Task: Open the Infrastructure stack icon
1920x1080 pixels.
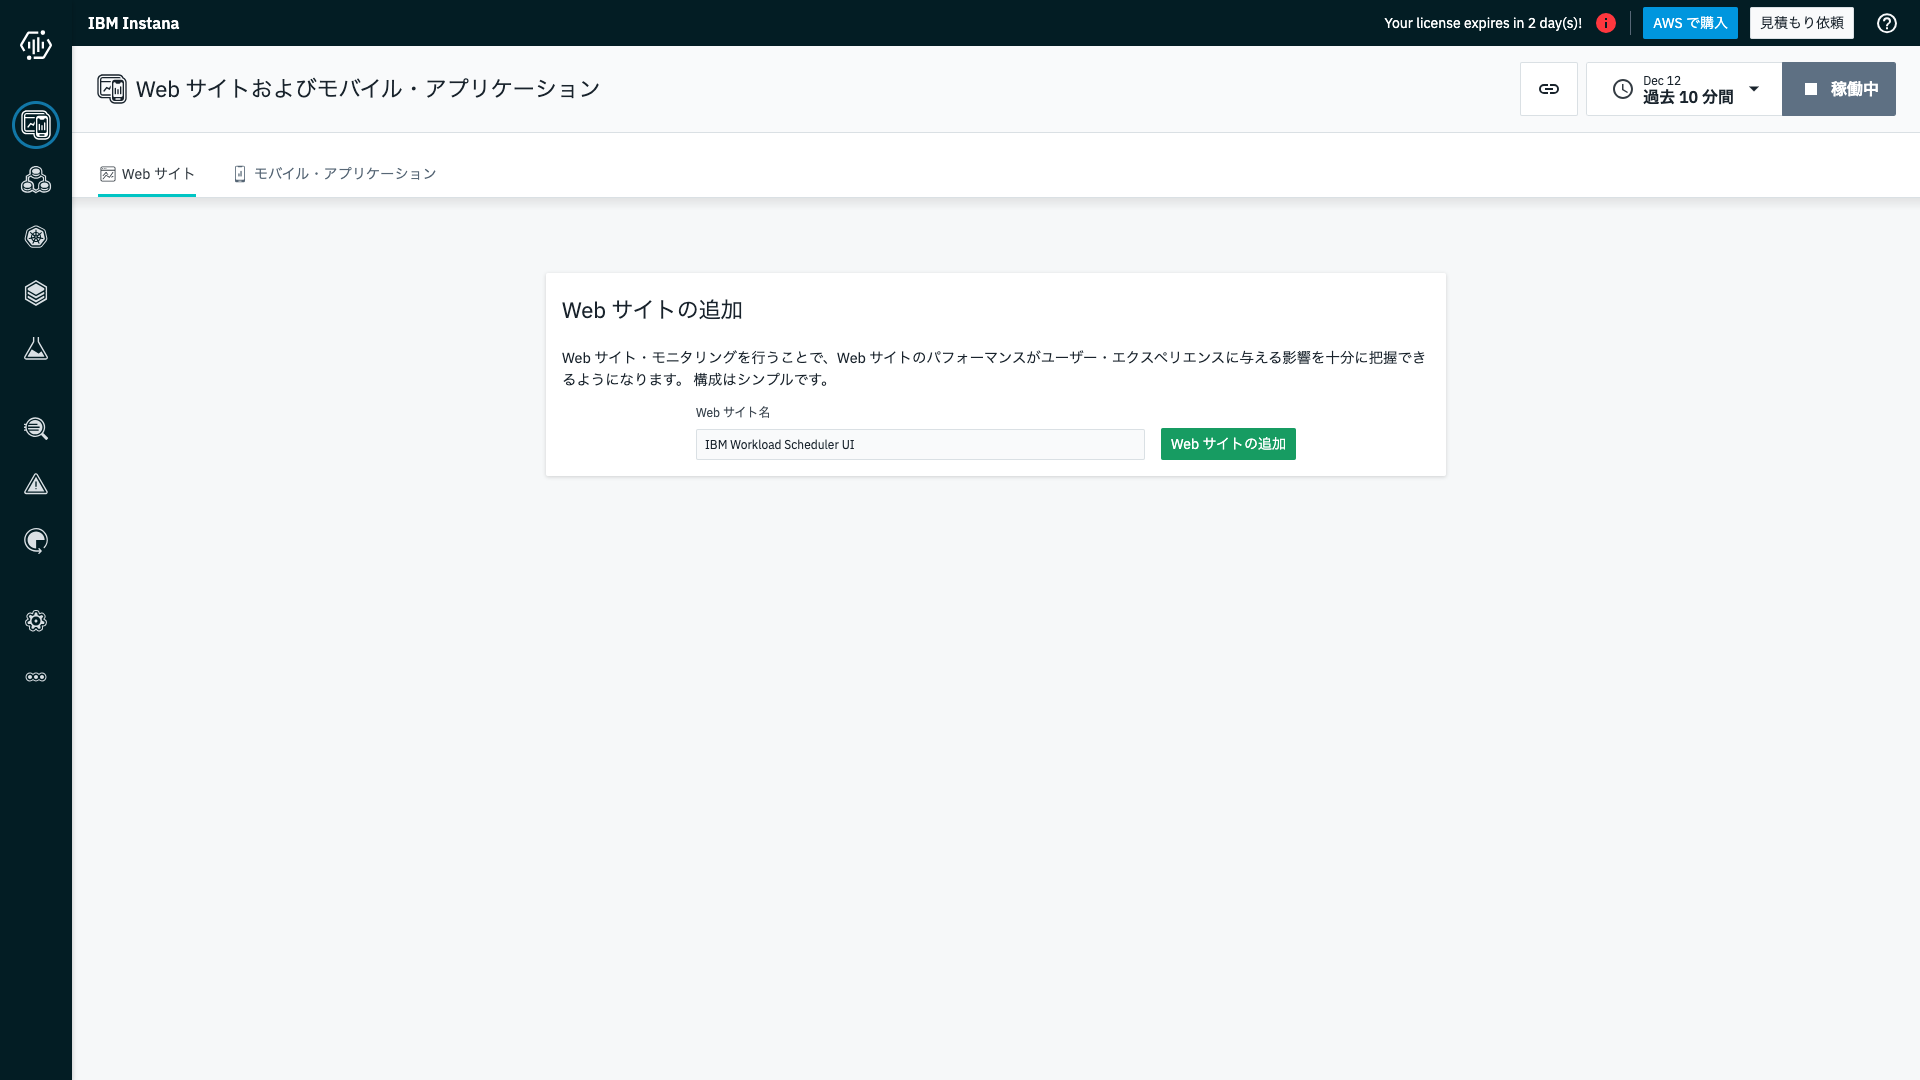Action: tap(36, 293)
